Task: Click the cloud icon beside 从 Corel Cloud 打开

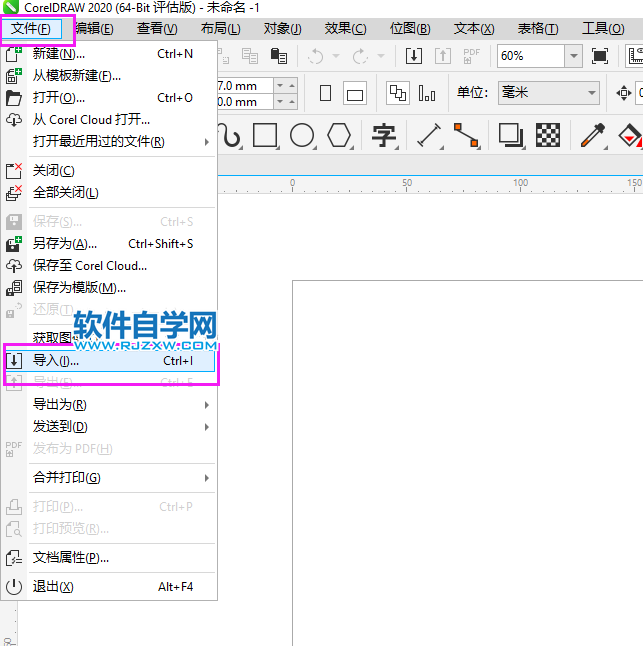Action: [14, 120]
